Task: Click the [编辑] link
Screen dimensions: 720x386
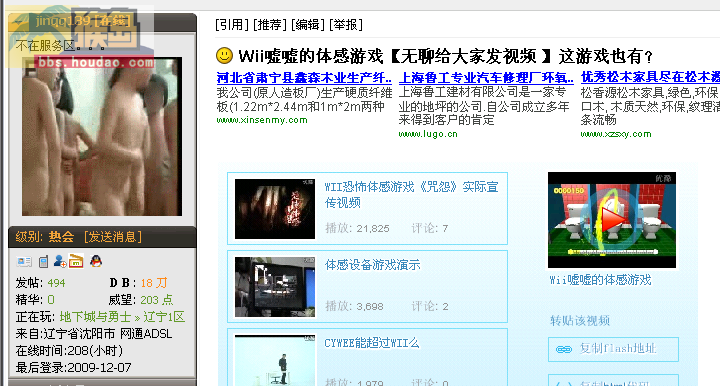Action: 308,25
